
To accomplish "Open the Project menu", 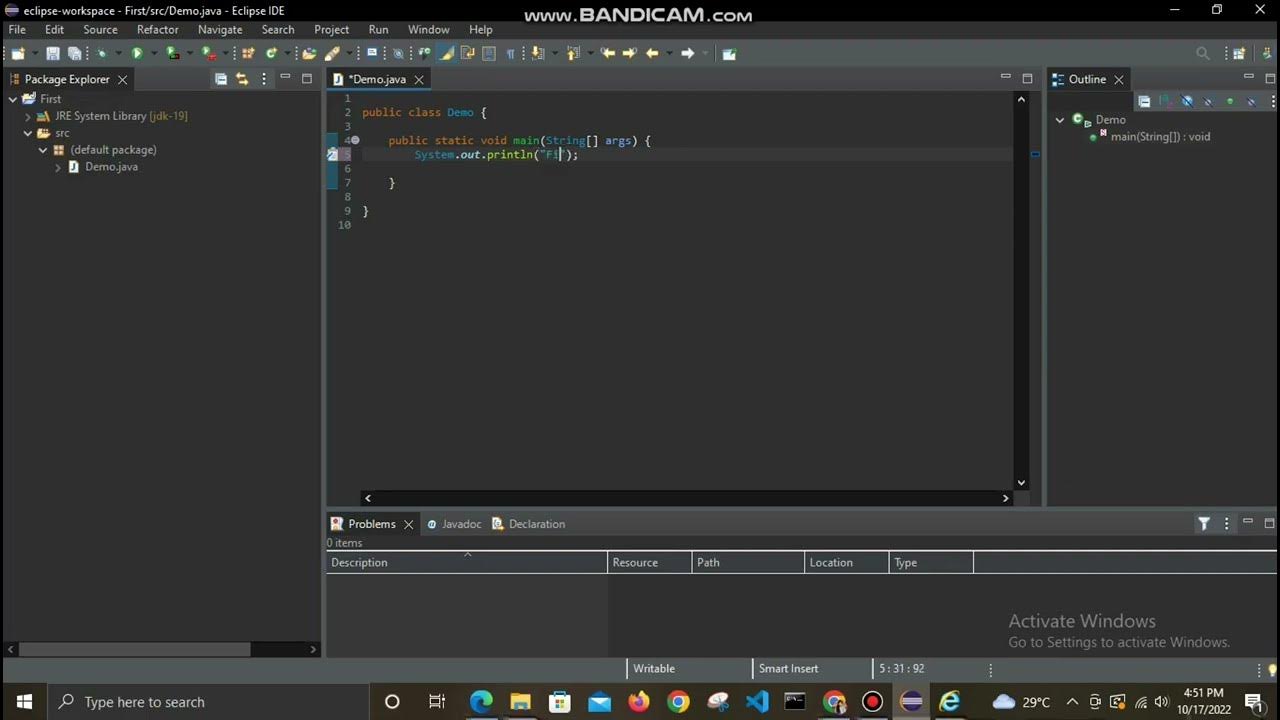I will coord(332,30).
